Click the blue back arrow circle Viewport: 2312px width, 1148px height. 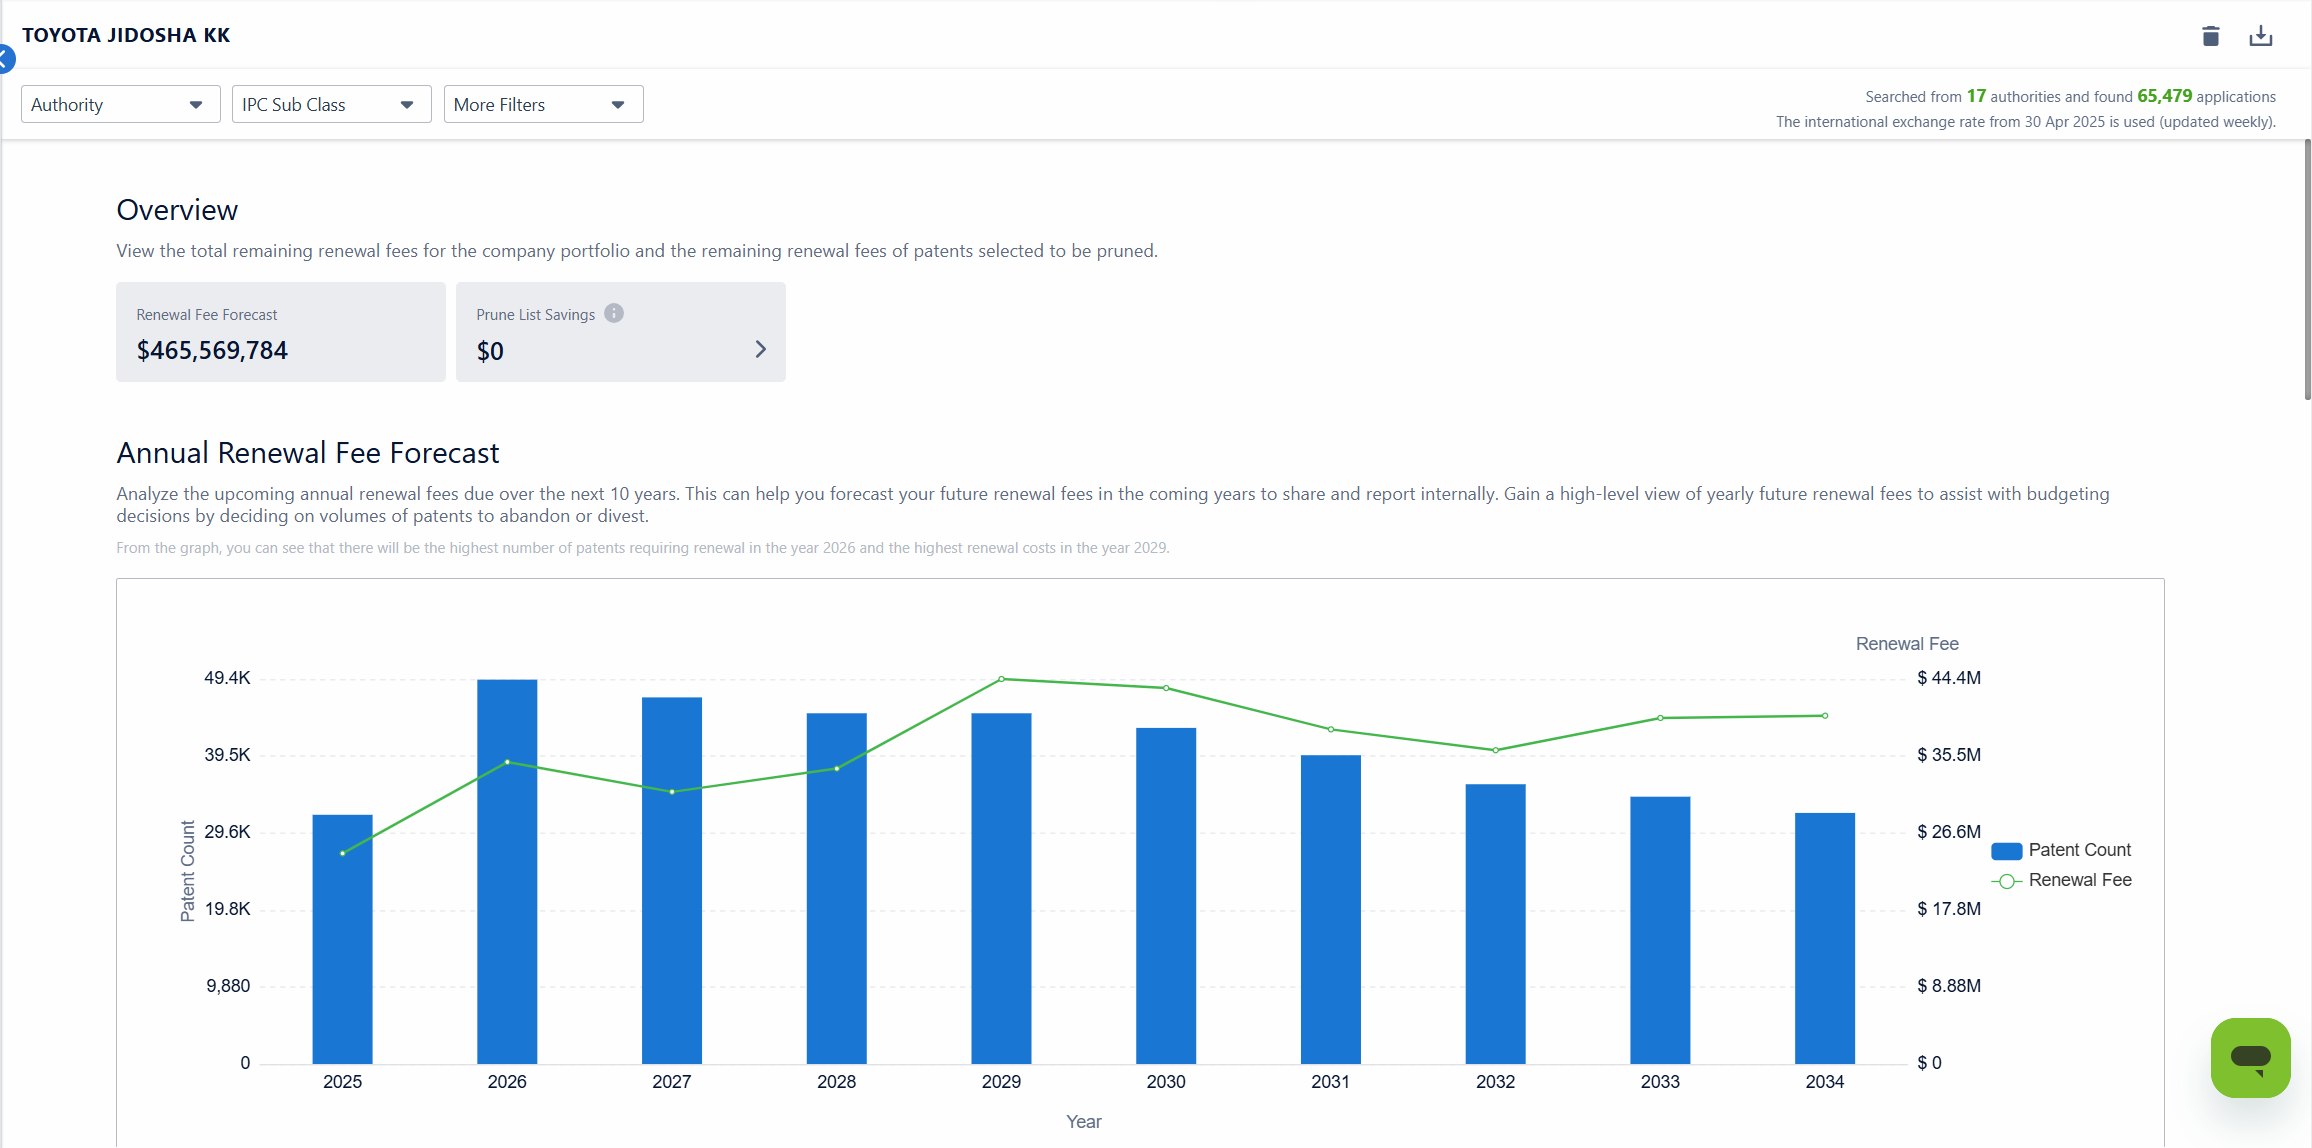5,59
